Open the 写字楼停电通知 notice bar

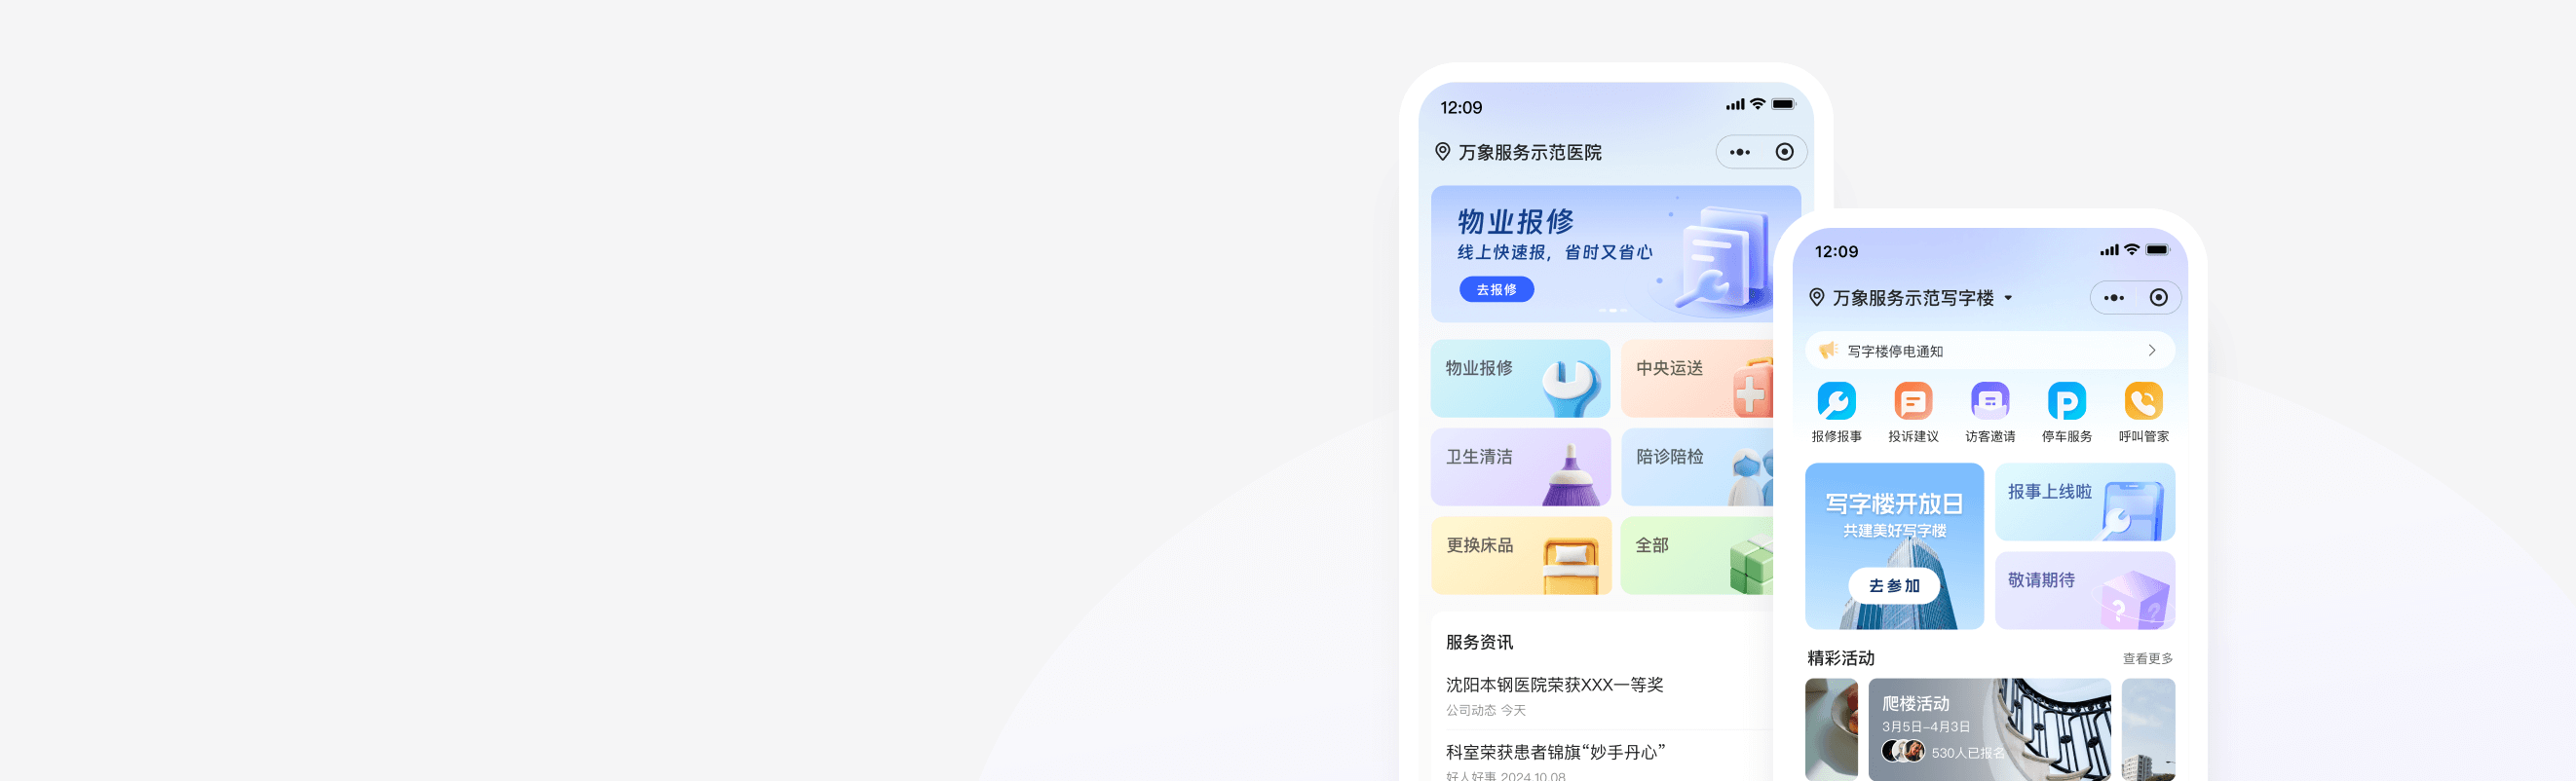coord(1989,350)
